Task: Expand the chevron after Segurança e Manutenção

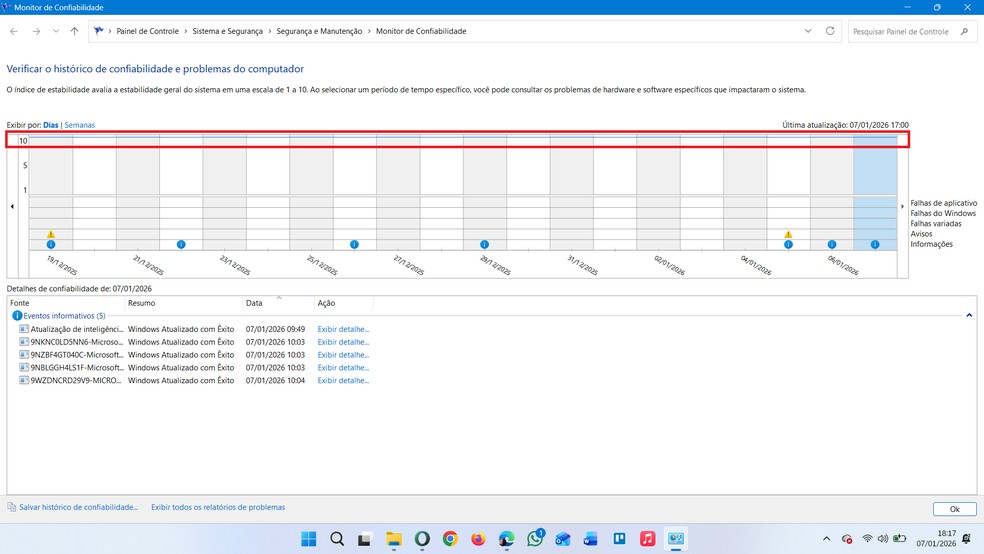Action: tap(369, 31)
